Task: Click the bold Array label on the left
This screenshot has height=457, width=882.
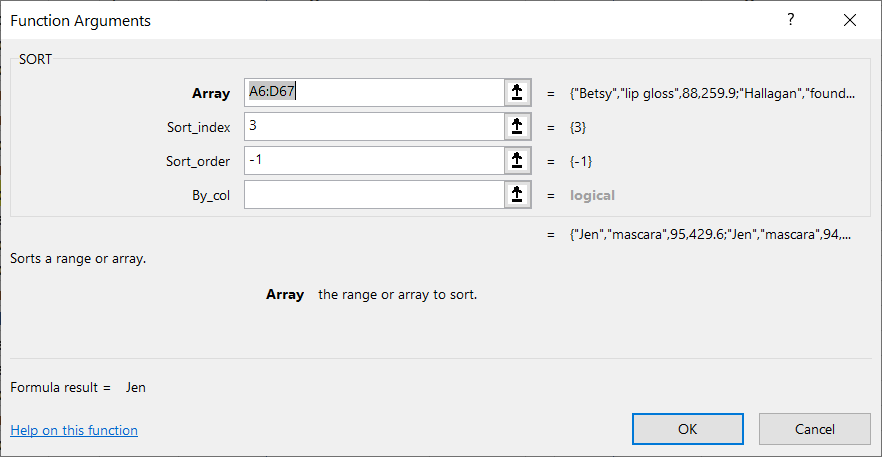Action: [210, 94]
